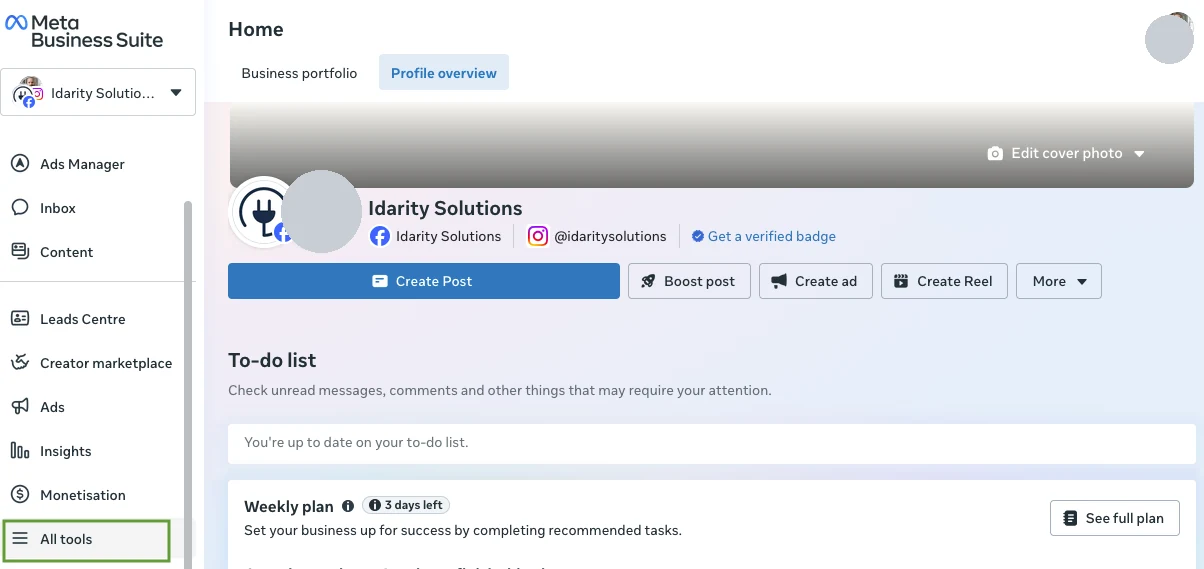The height and width of the screenshot is (569, 1204).
Task: Click the Weekly plan heading text
Action: click(x=289, y=507)
